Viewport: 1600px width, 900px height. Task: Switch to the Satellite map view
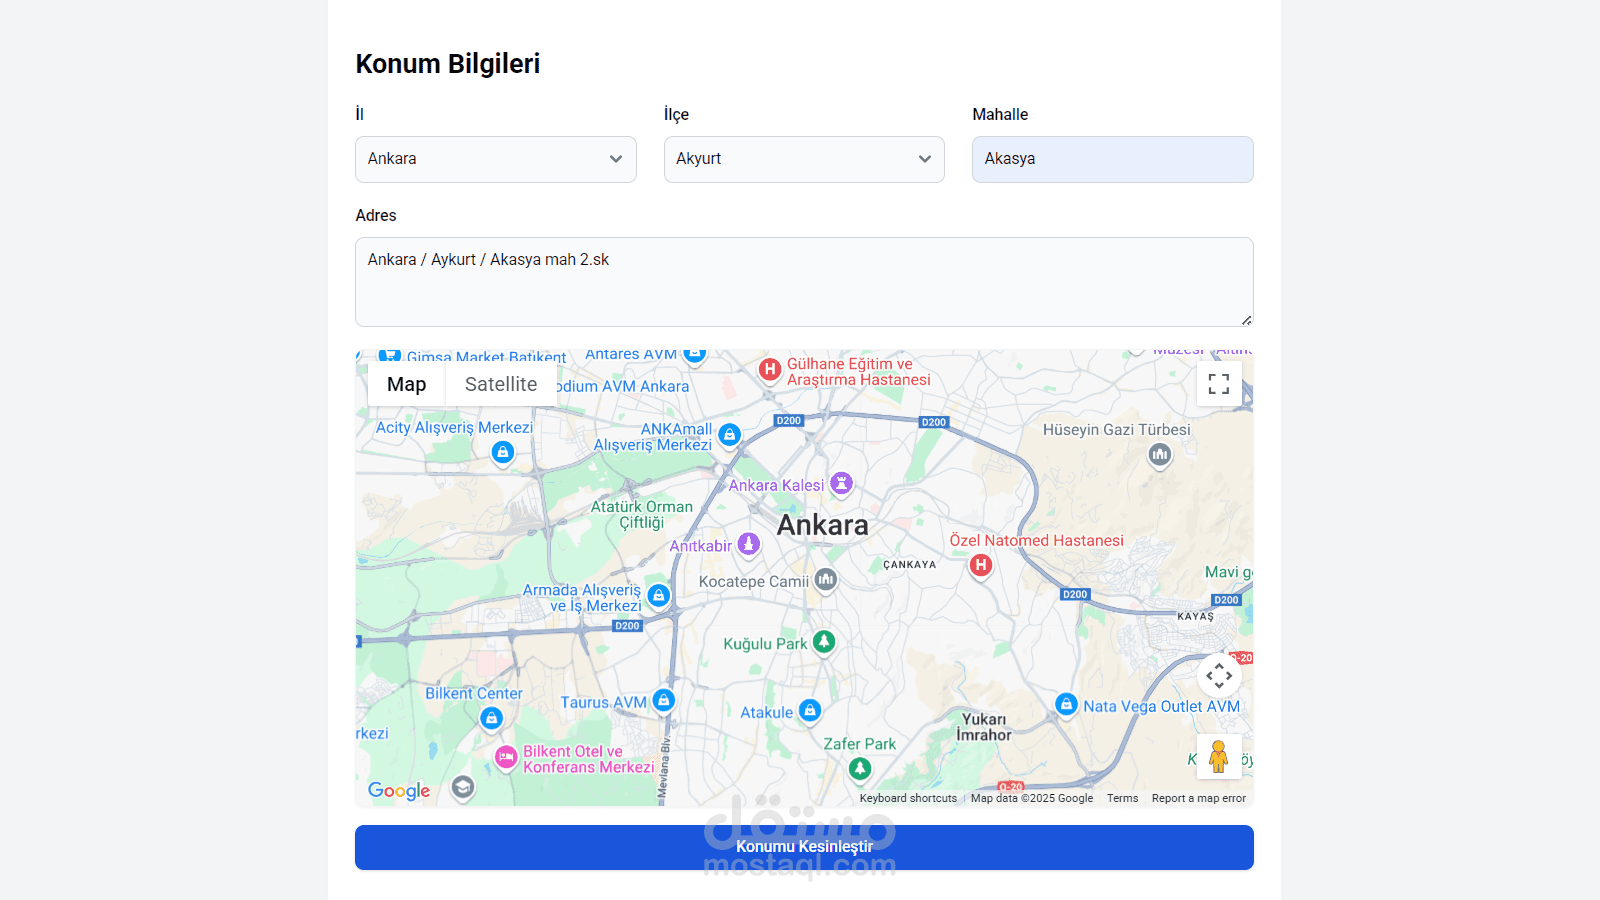pyautogui.click(x=501, y=384)
